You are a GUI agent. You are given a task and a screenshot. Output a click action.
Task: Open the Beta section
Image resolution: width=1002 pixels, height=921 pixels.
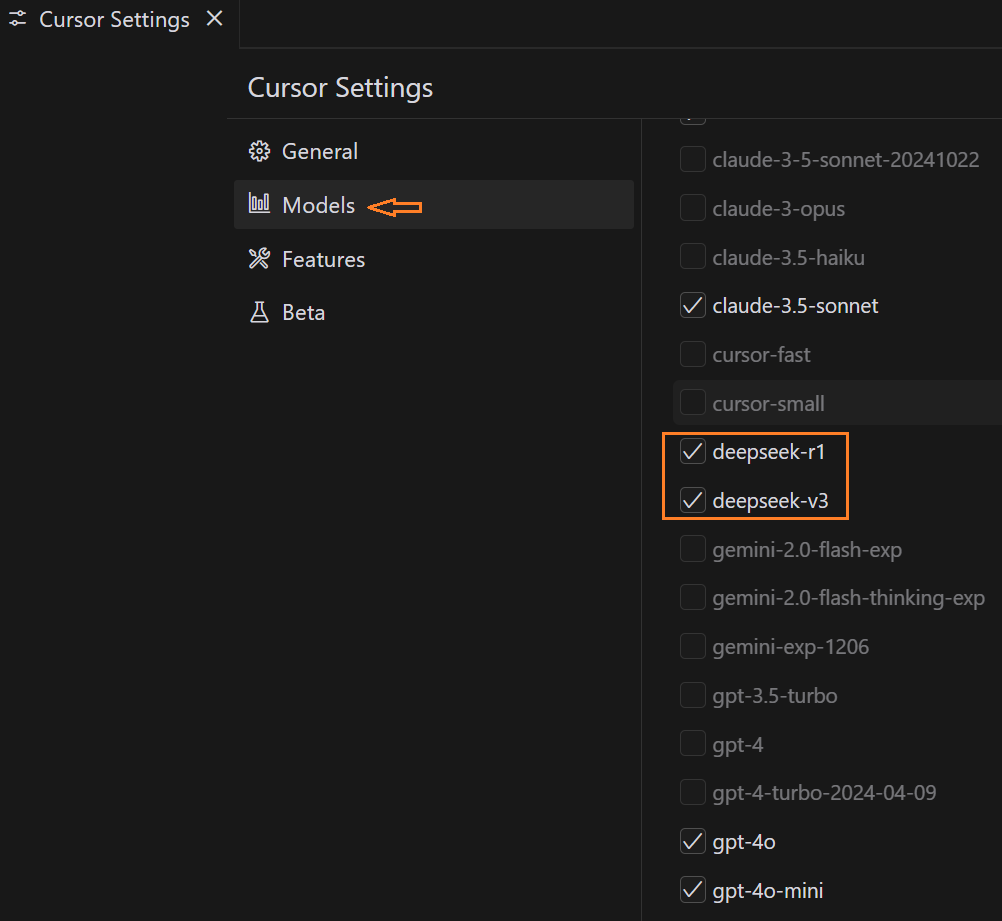433,313
